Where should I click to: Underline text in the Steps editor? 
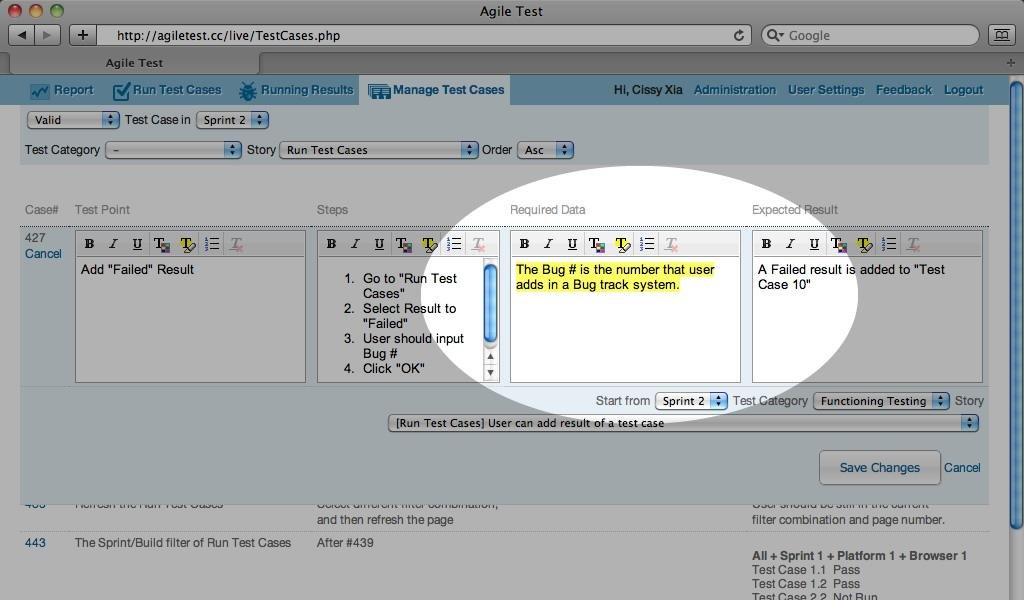379,243
